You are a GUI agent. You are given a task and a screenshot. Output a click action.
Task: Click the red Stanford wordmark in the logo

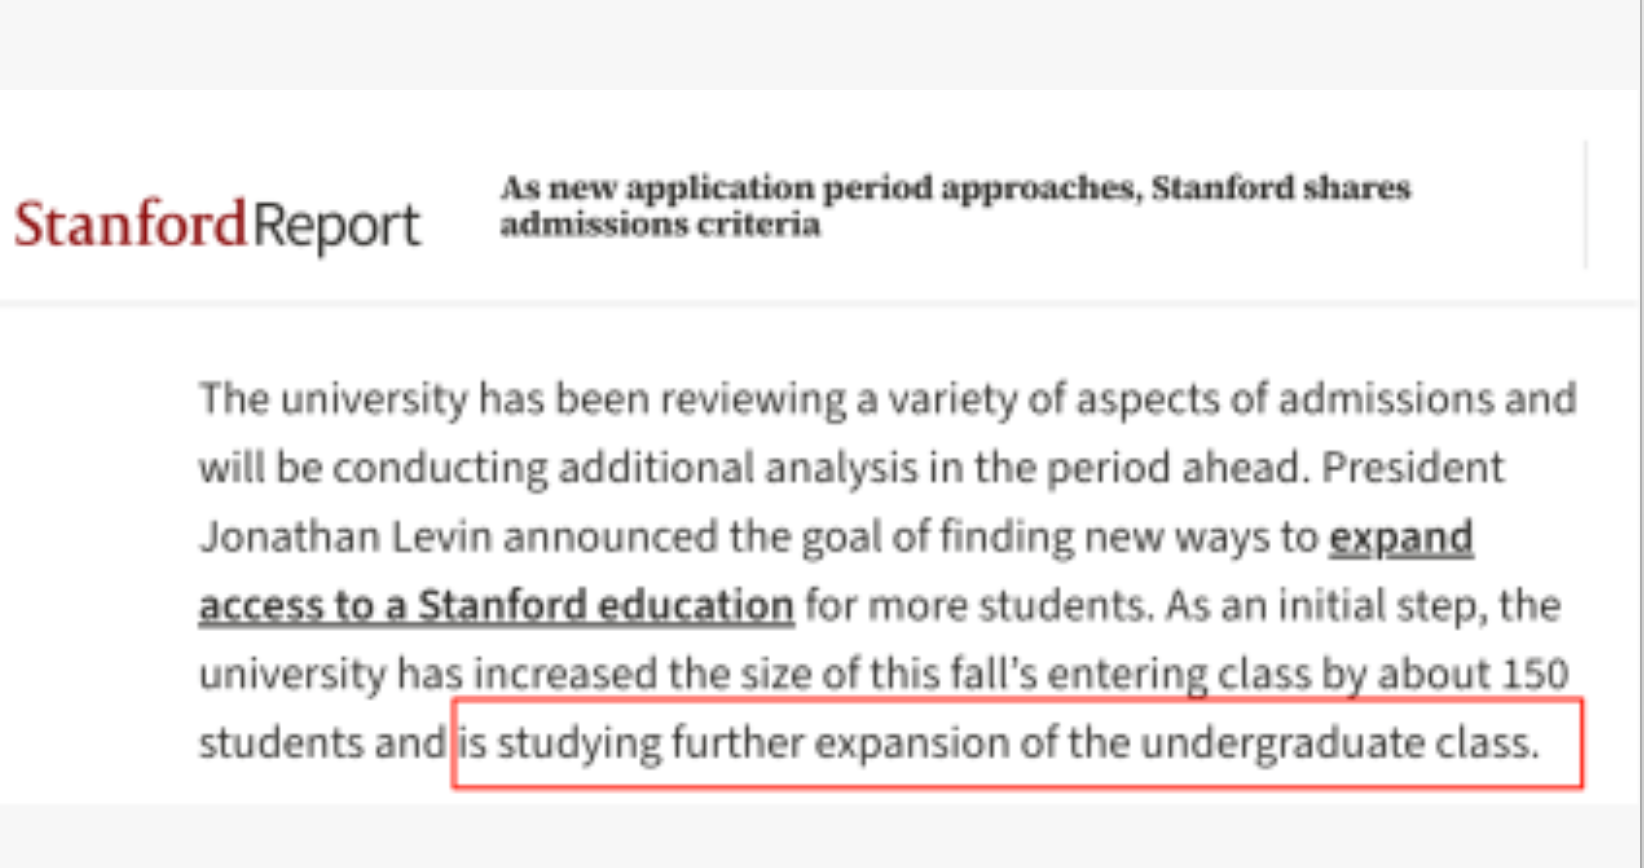click(130, 224)
